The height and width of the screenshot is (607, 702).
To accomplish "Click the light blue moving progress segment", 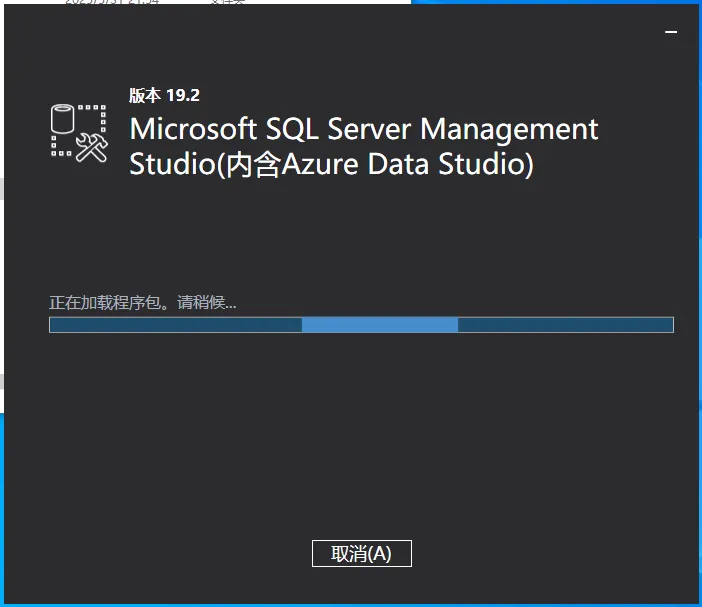I will pyautogui.click(x=380, y=325).
